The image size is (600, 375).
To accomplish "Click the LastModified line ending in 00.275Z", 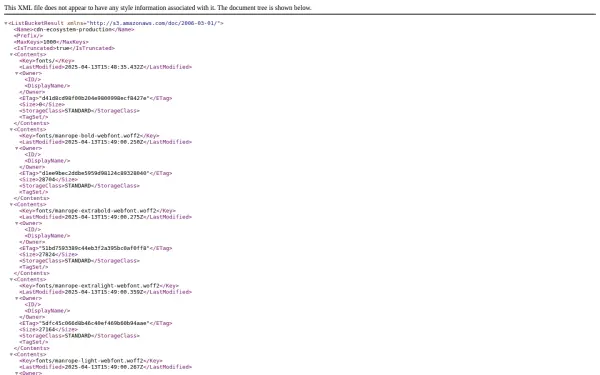I will coord(106,217).
